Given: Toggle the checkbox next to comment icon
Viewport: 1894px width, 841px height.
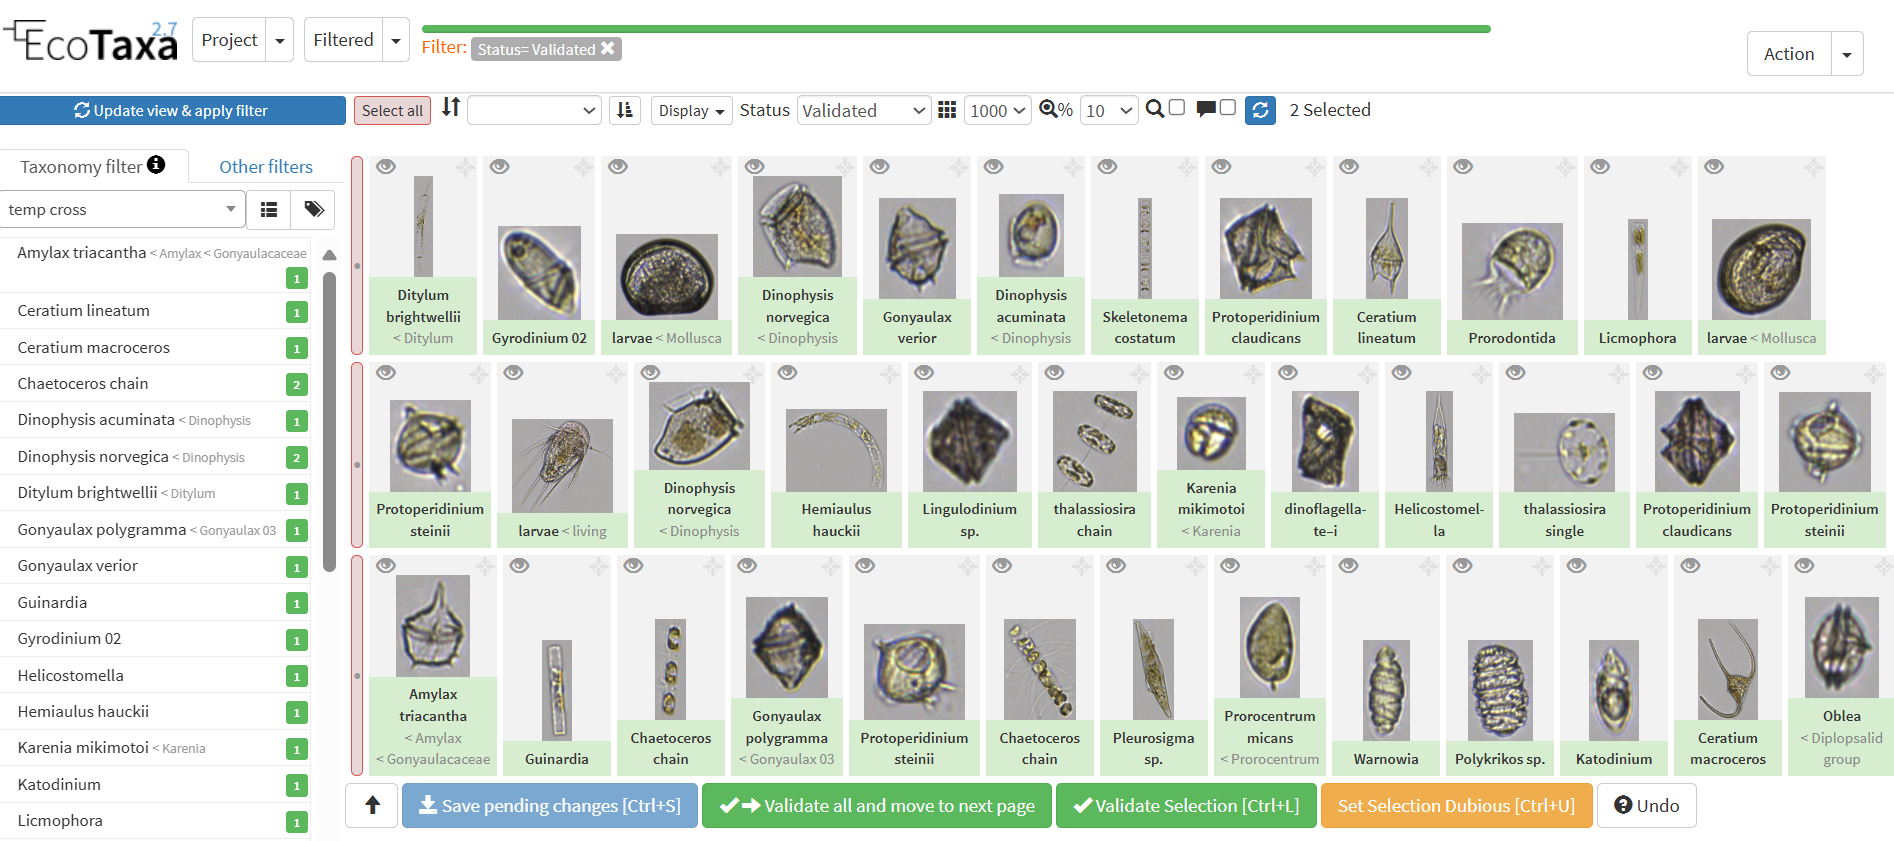Looking at the screenshot, I should coord(1228,108).
